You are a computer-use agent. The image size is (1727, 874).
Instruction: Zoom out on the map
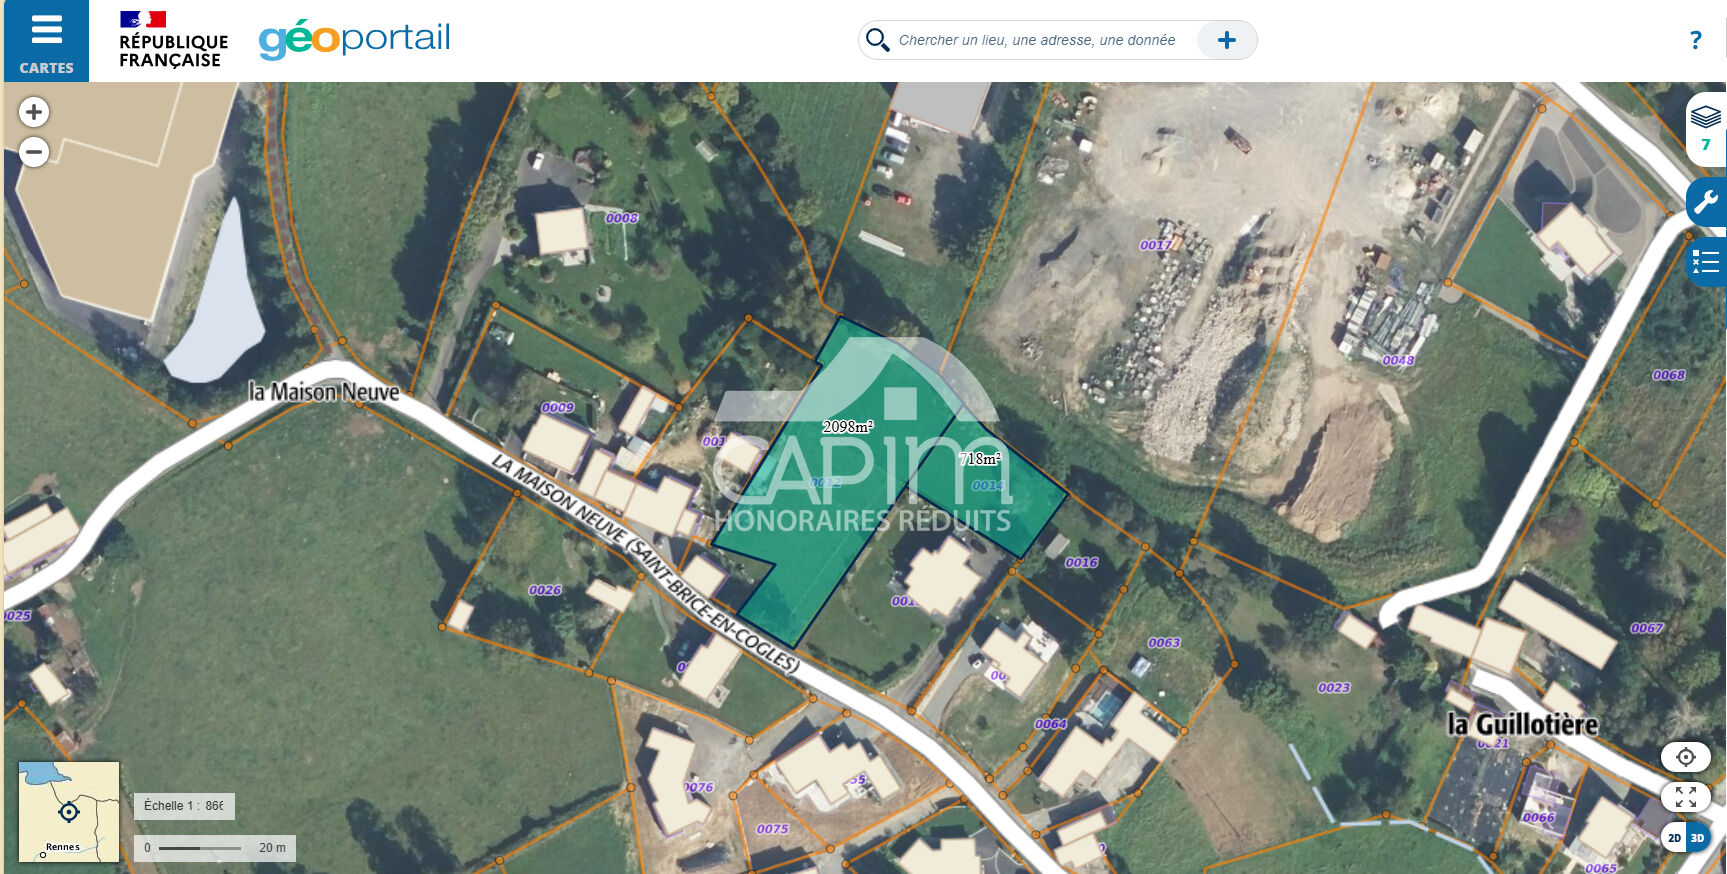coord(34,152)
